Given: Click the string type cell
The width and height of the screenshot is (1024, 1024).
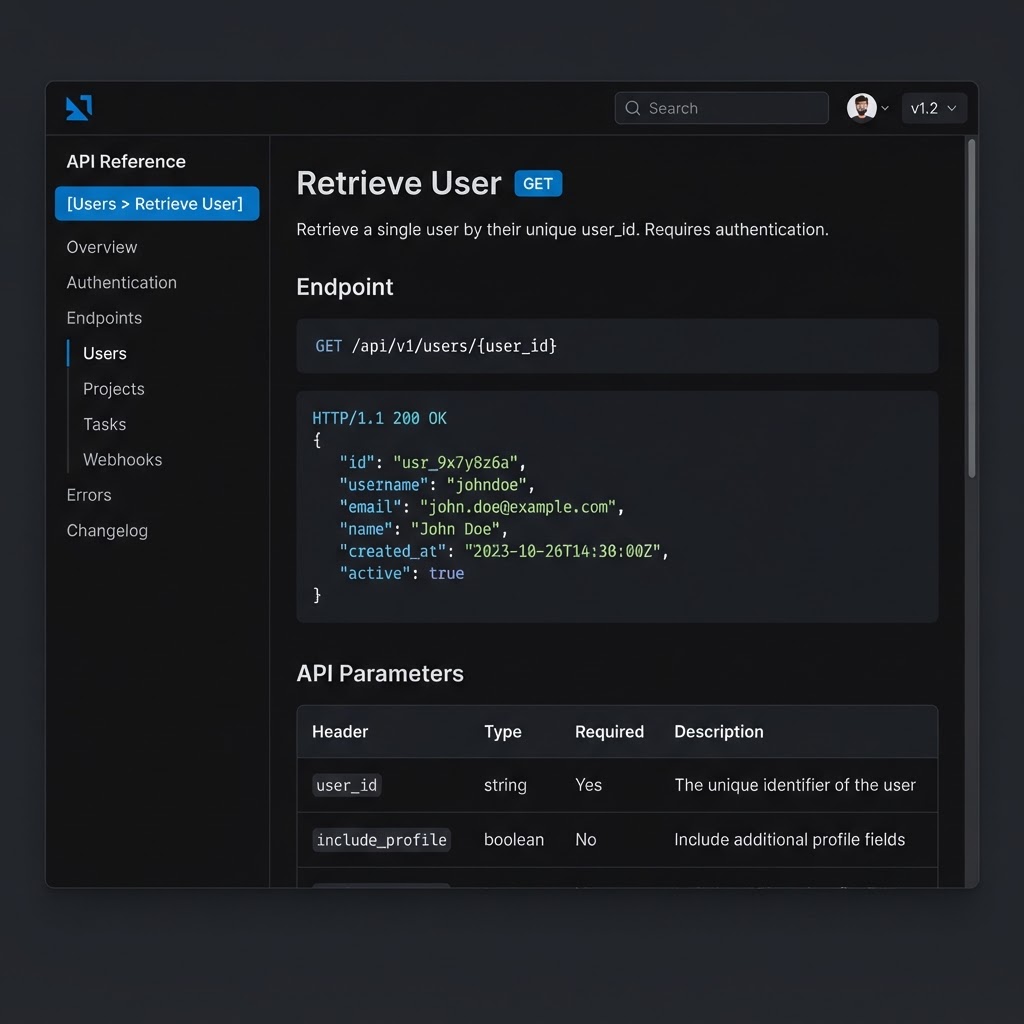Looking at the screenshot, I should [505, 786].
